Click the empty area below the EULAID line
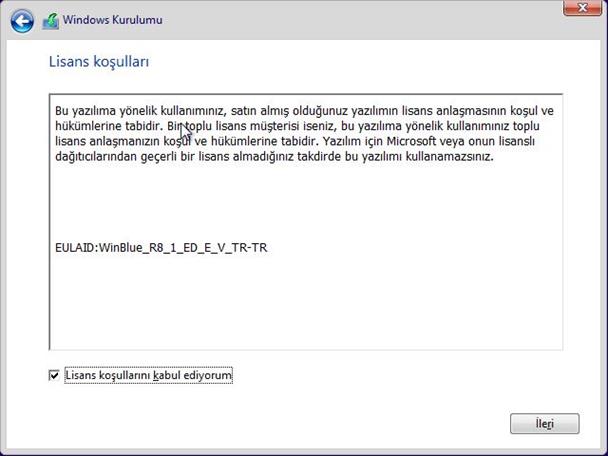 (x=305, y=300)
